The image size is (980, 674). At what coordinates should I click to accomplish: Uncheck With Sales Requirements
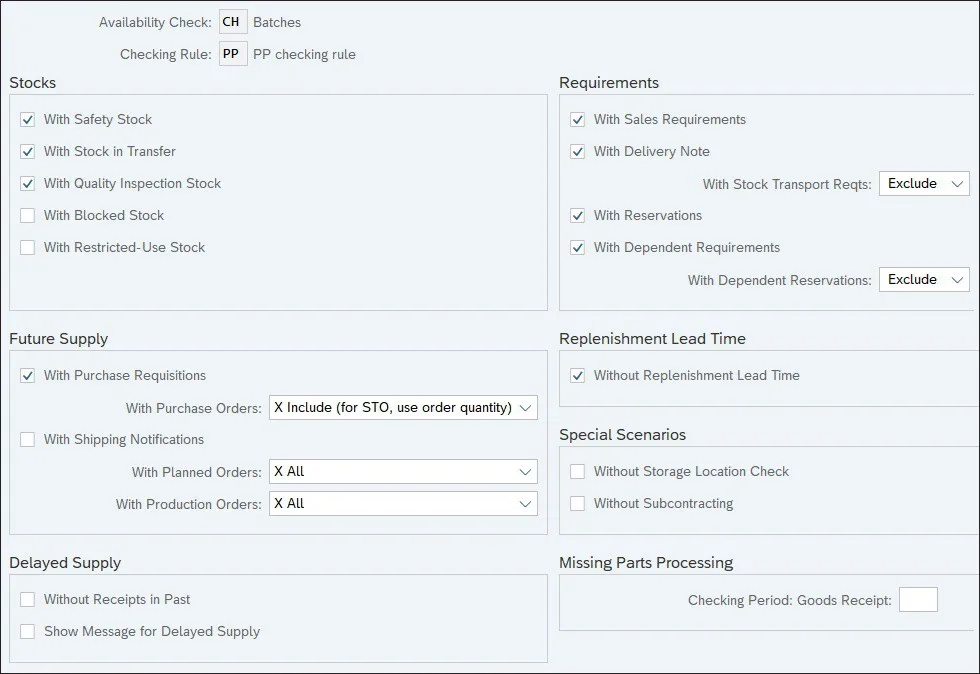click(577, 120)
